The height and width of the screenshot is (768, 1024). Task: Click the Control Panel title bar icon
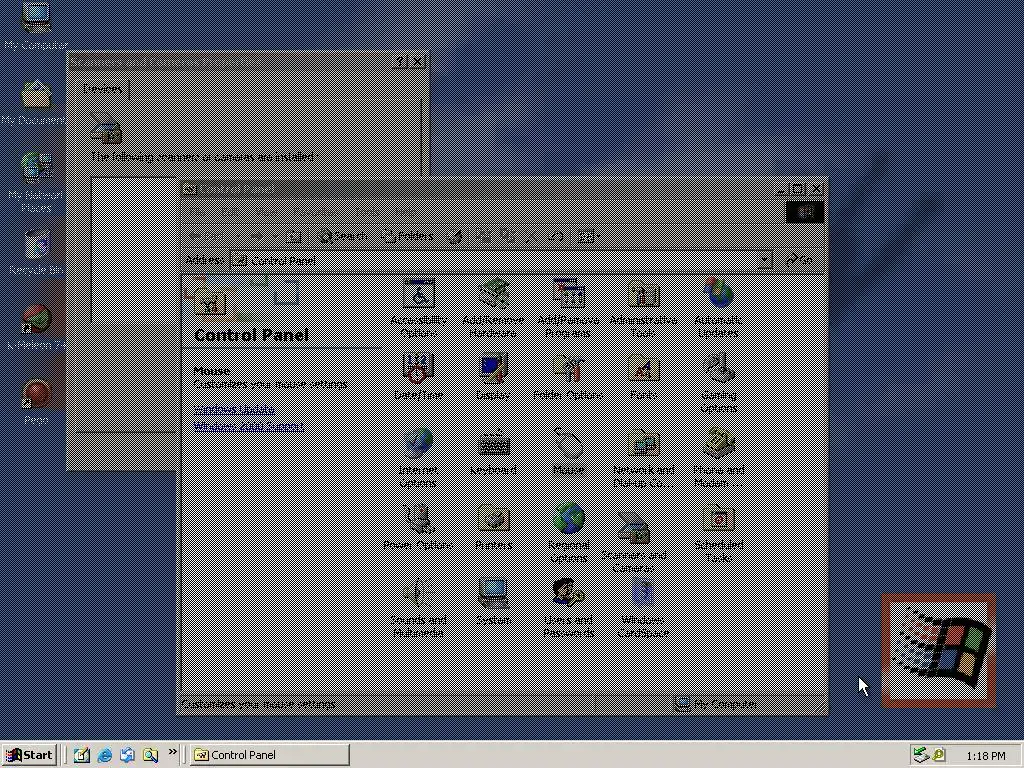pyautogui.click(x=189, y=189)
